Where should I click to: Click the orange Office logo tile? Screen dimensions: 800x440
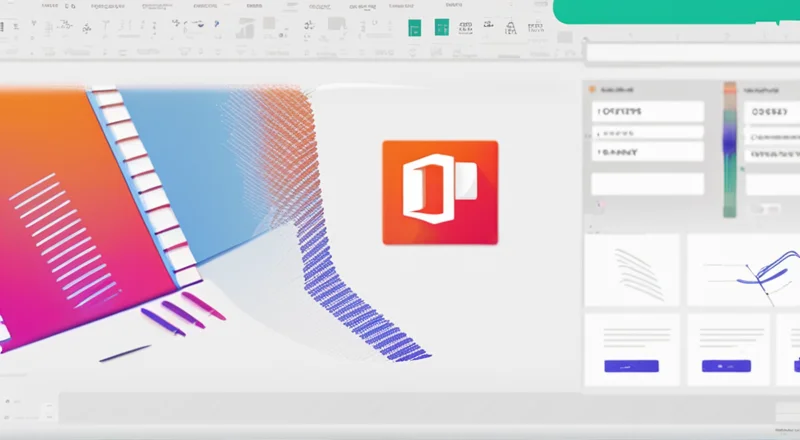tap(440, 192)
